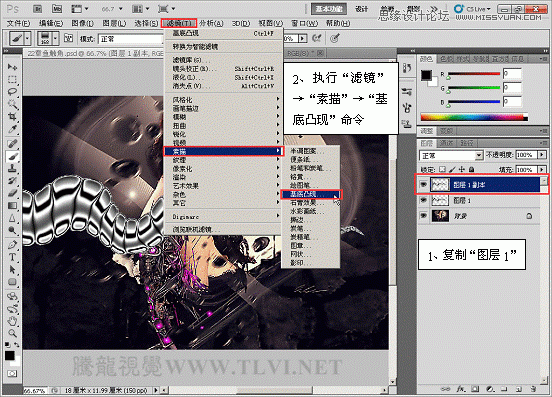Select the Gradient tool
This screenshot has width=552, height=397.
click(x=12, y=206)
